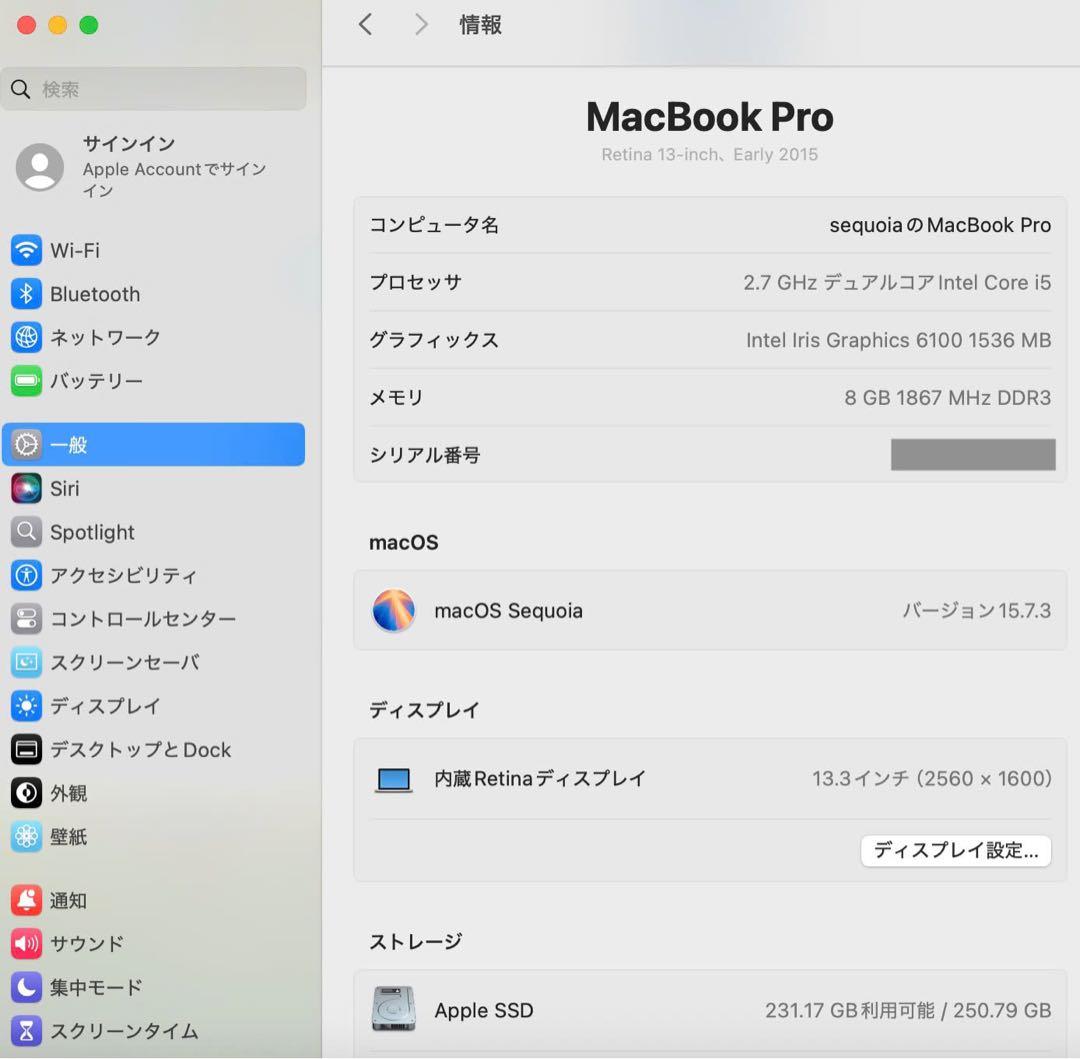Open the Wi-Fi settings icon
Screen dimensions: 1080x1059
tap(26, 250)
